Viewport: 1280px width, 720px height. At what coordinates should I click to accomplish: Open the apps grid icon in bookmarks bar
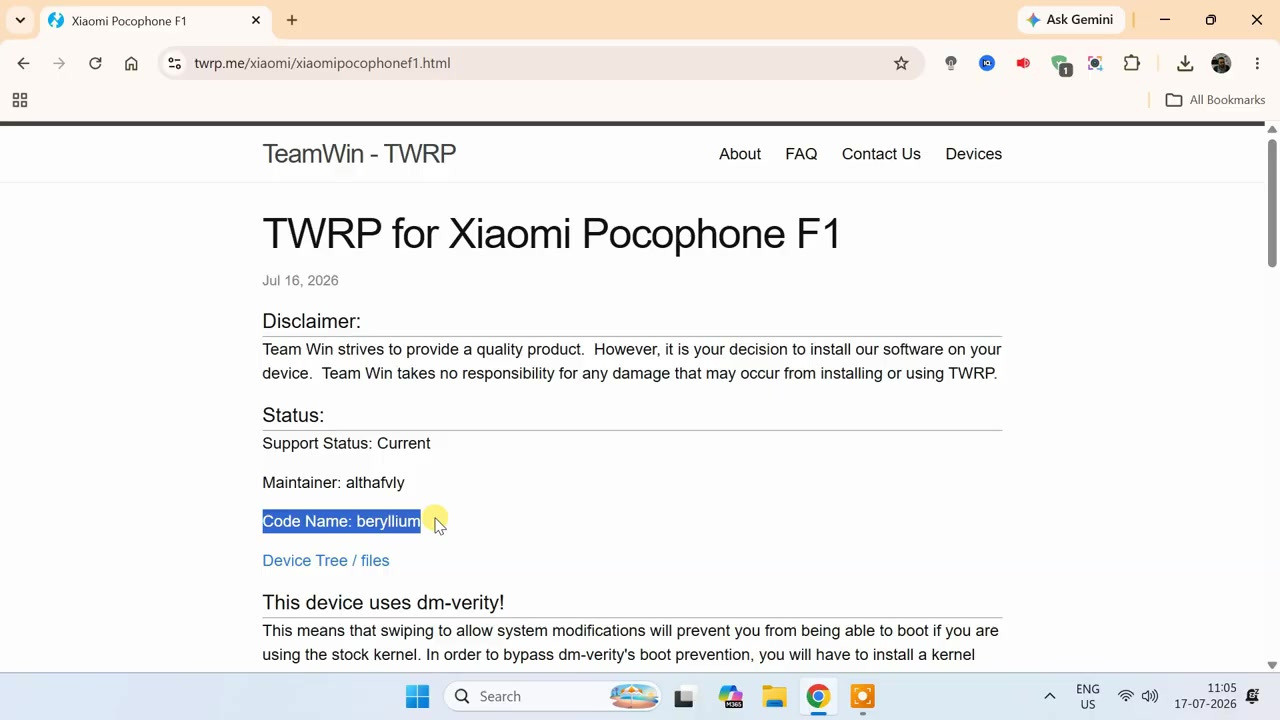(x=19, y=100)
